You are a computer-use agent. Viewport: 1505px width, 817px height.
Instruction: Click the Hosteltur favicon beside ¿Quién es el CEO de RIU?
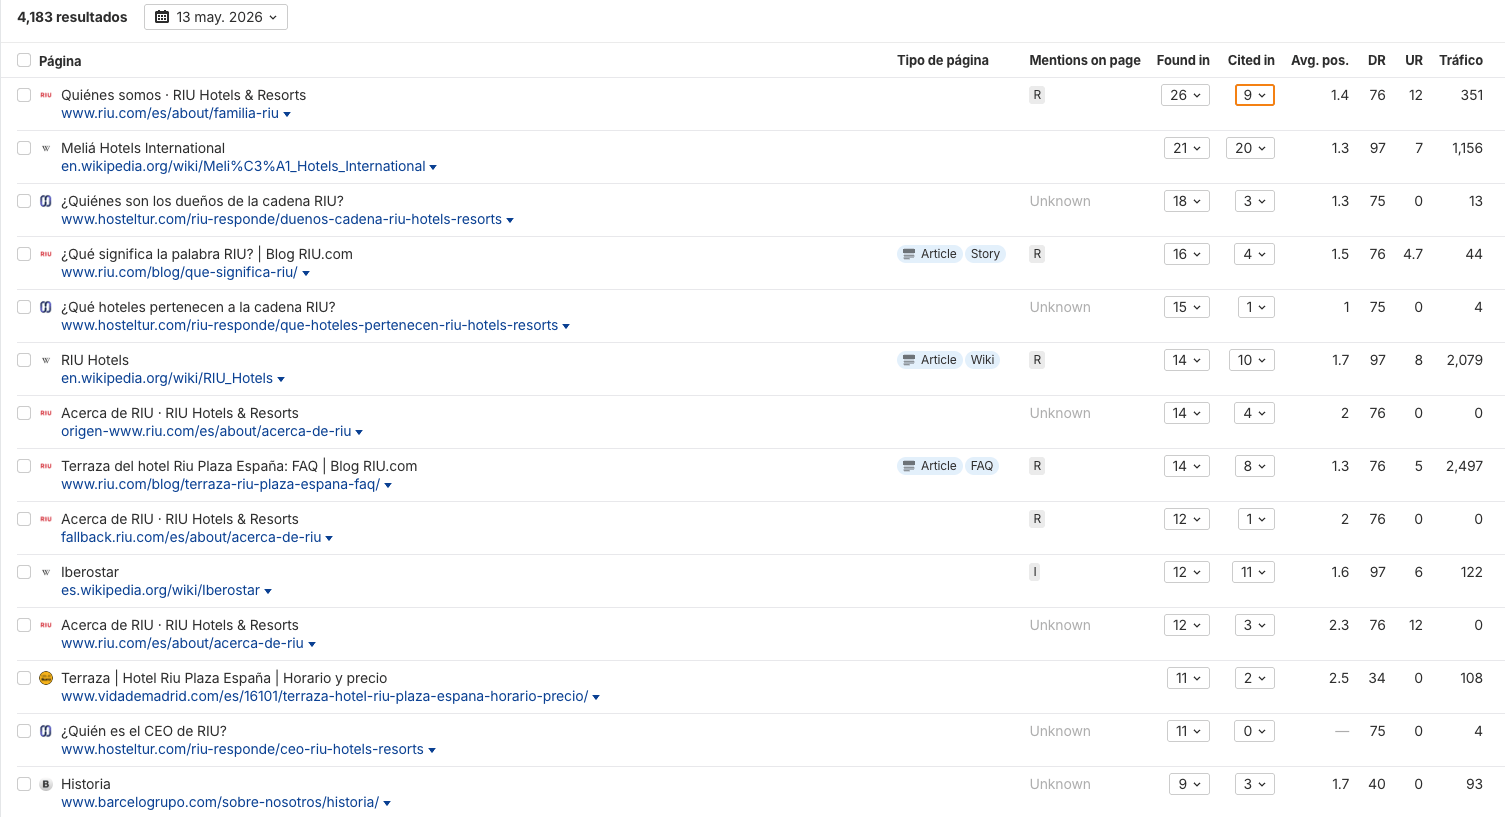point(46,731)
